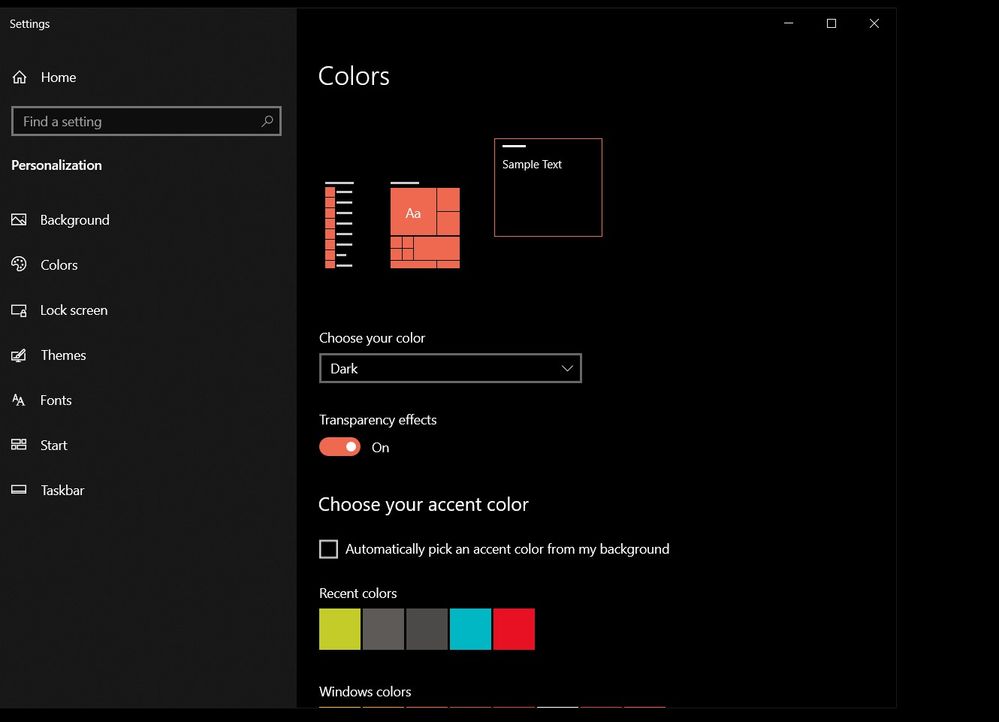This screenshot has height=722, width=999.
Task: Select the yellow-green recent color
Action: 340,629
